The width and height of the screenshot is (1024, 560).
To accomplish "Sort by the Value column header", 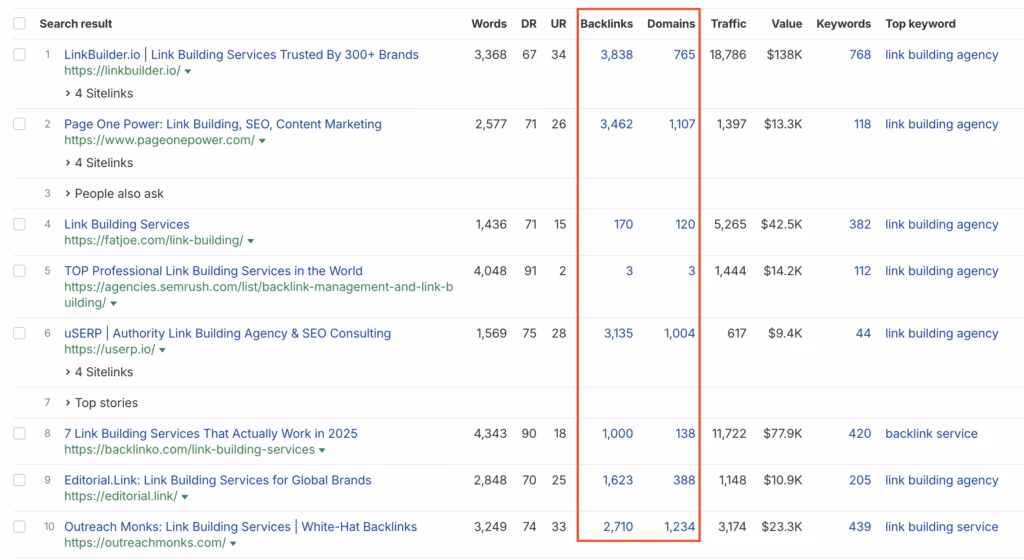I will click(786, 23).
